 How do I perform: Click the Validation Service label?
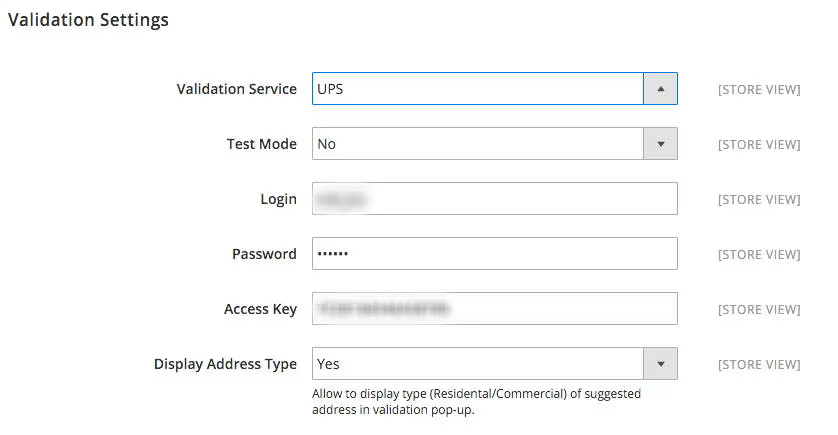click(x=236, y=89)
